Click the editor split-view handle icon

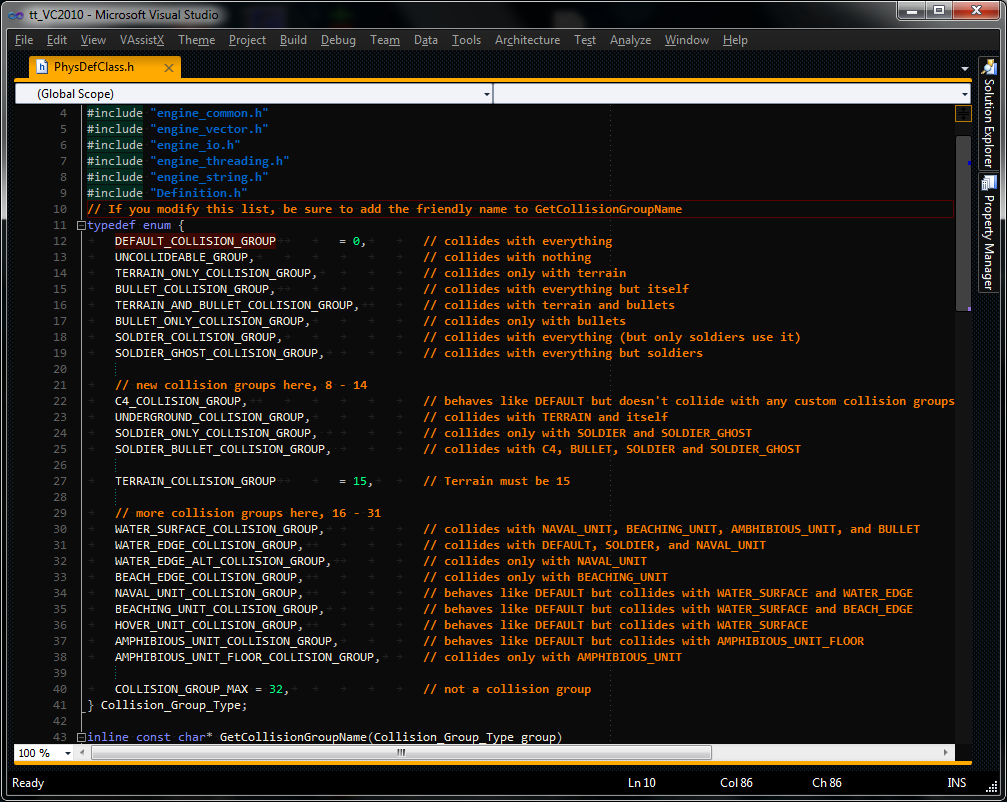962,113
